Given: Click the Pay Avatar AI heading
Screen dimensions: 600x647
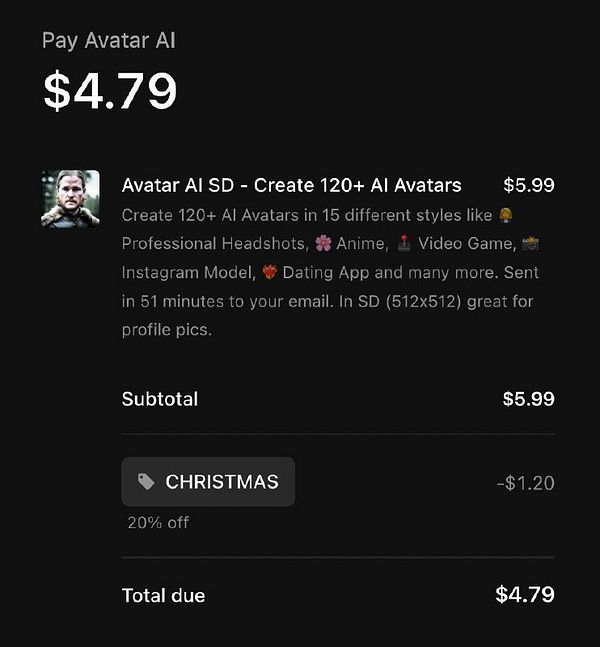Looking at the screenshot, I should click(109, 40).
